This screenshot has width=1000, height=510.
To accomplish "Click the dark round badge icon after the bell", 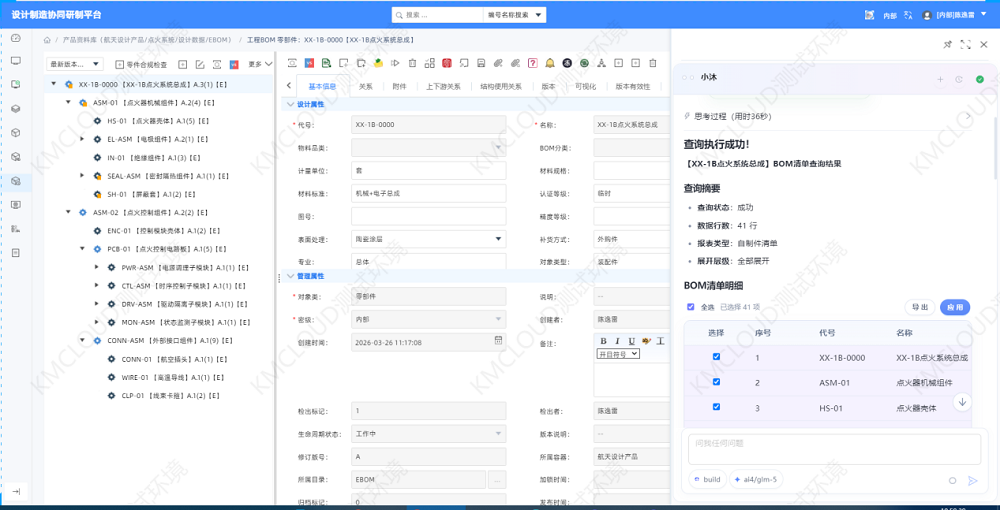I will click(566, 62).
